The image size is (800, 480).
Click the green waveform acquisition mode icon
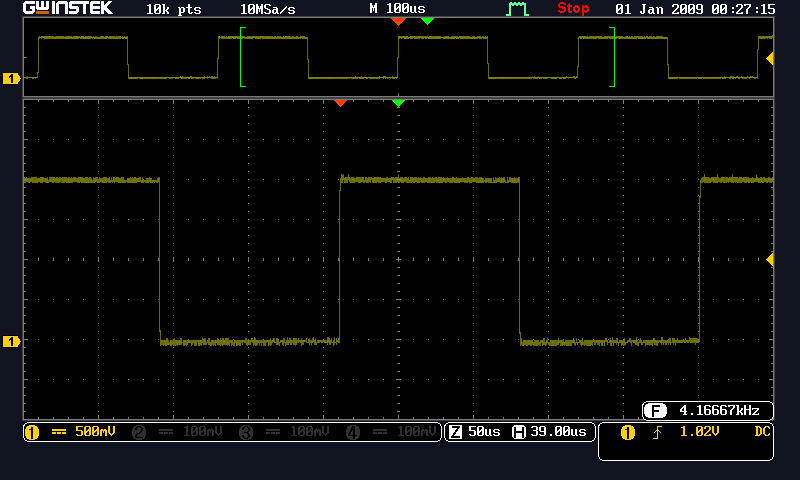[x=517, y=9]
